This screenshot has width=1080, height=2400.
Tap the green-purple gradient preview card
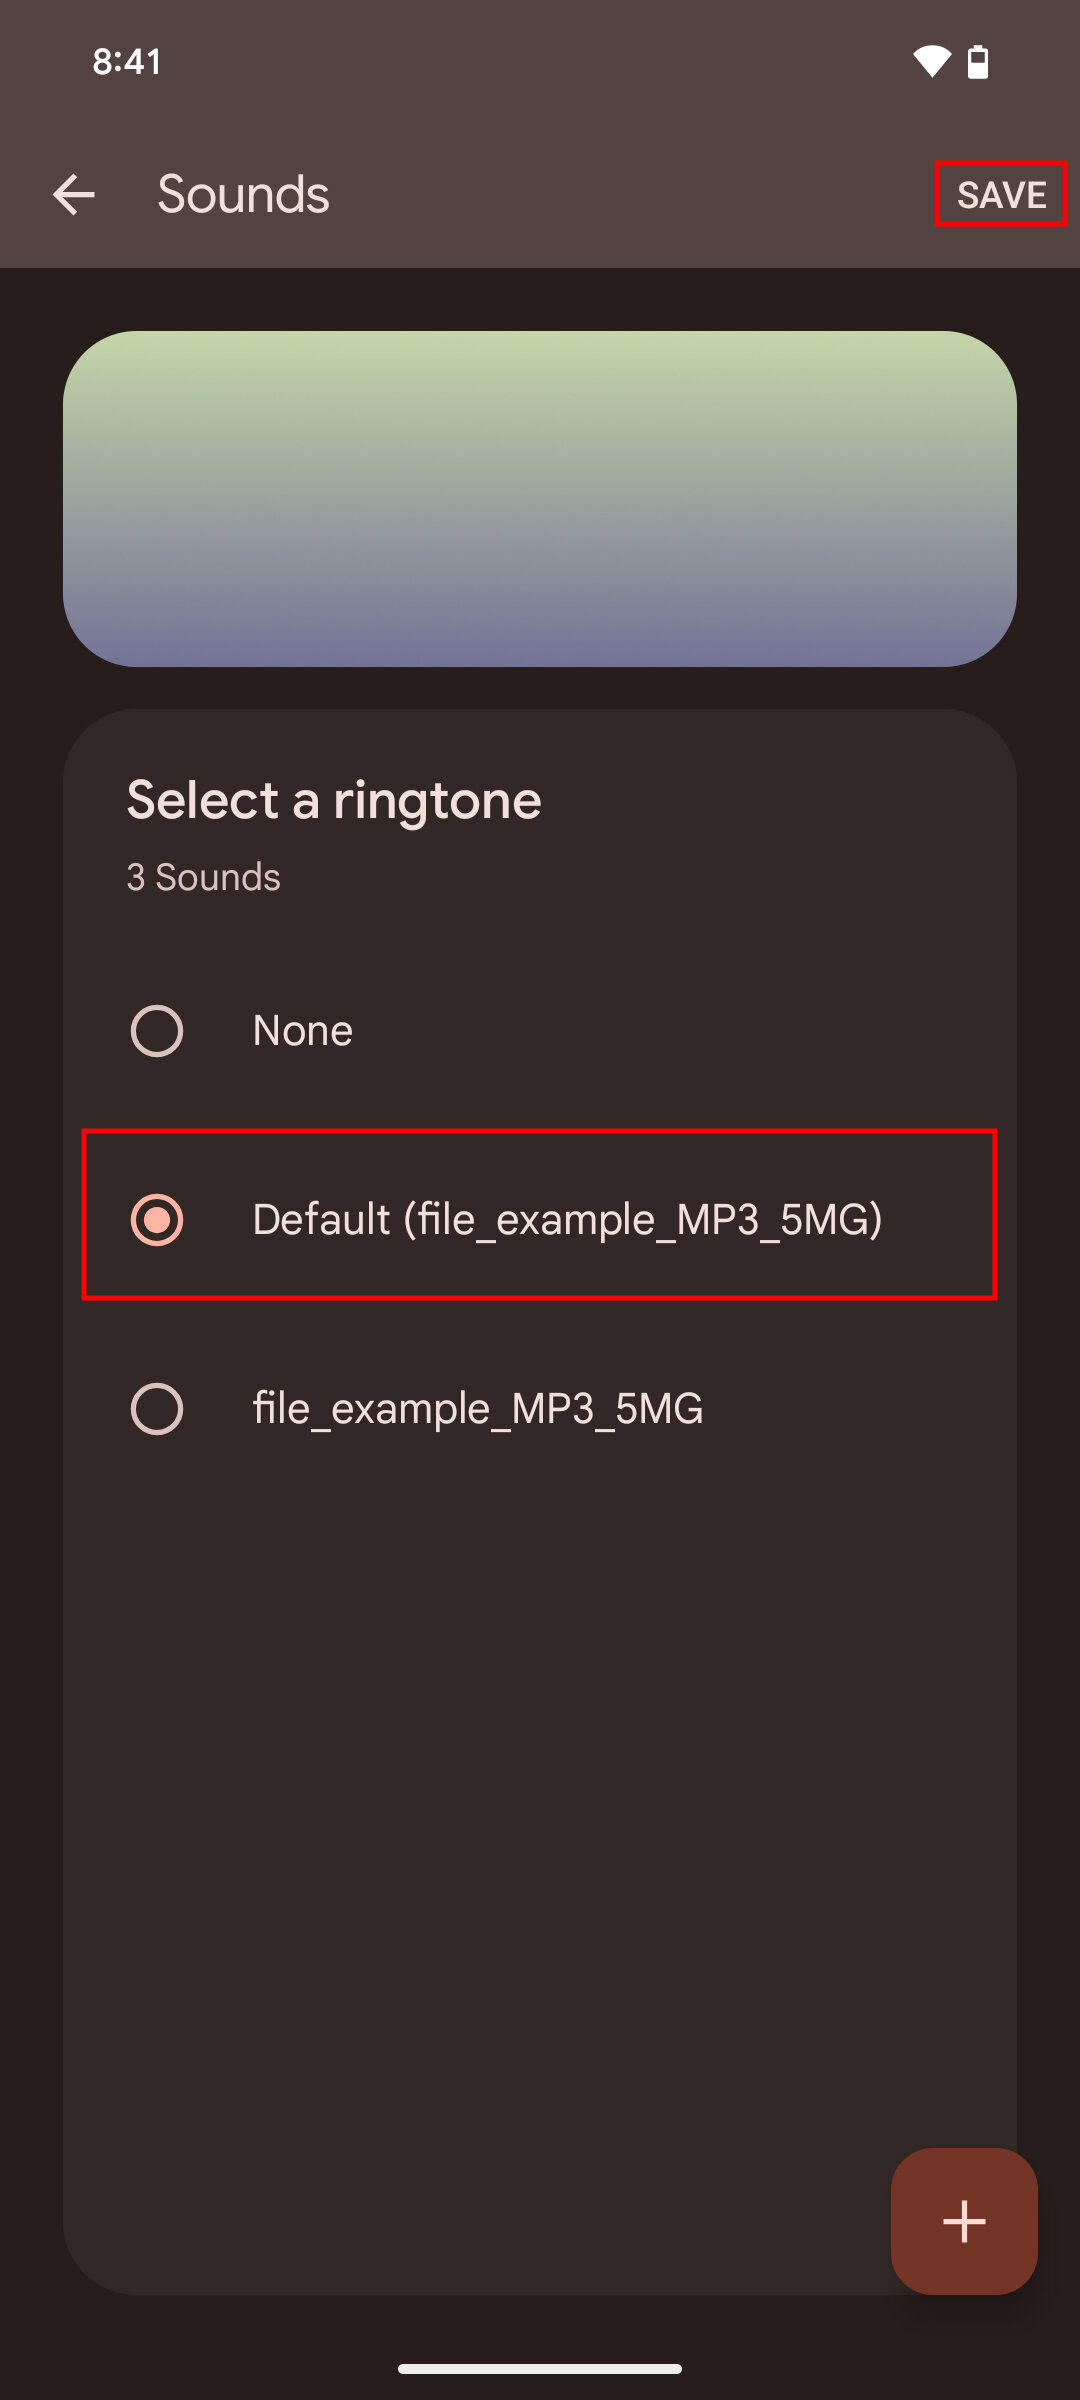(x=540, y=498)
